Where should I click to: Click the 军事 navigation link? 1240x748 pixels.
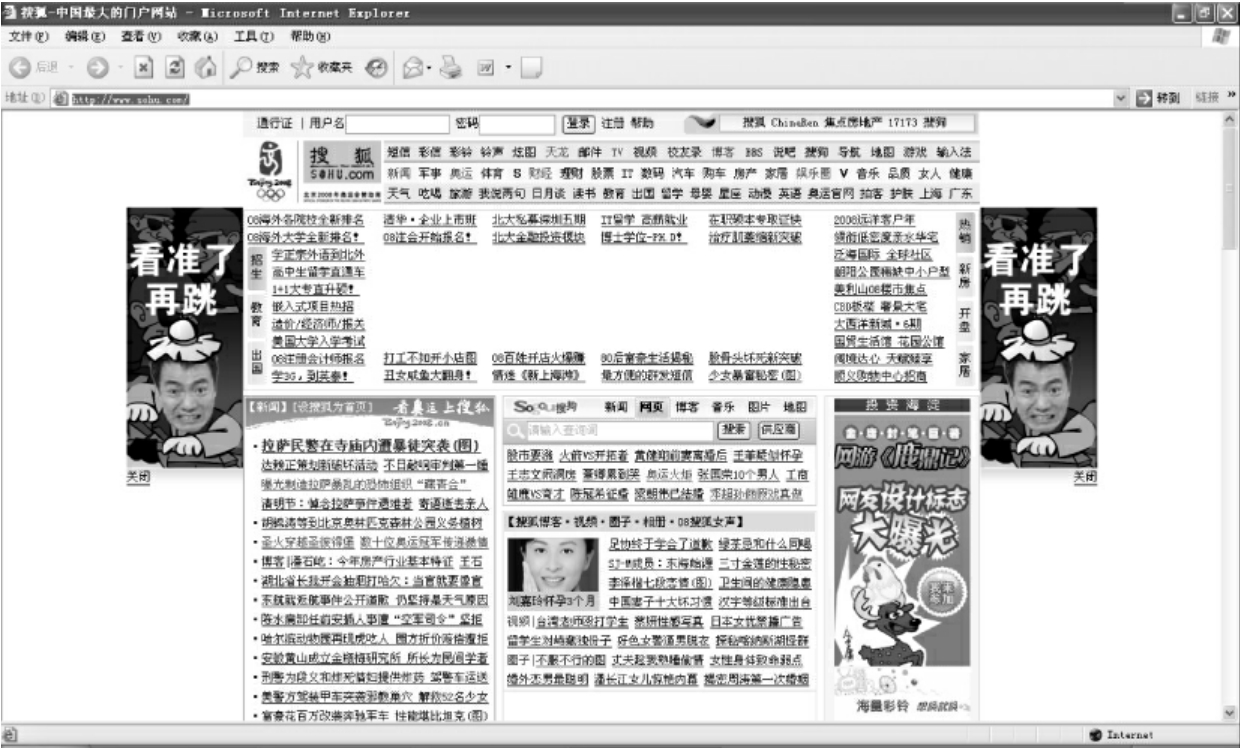(x=430, y=173)
